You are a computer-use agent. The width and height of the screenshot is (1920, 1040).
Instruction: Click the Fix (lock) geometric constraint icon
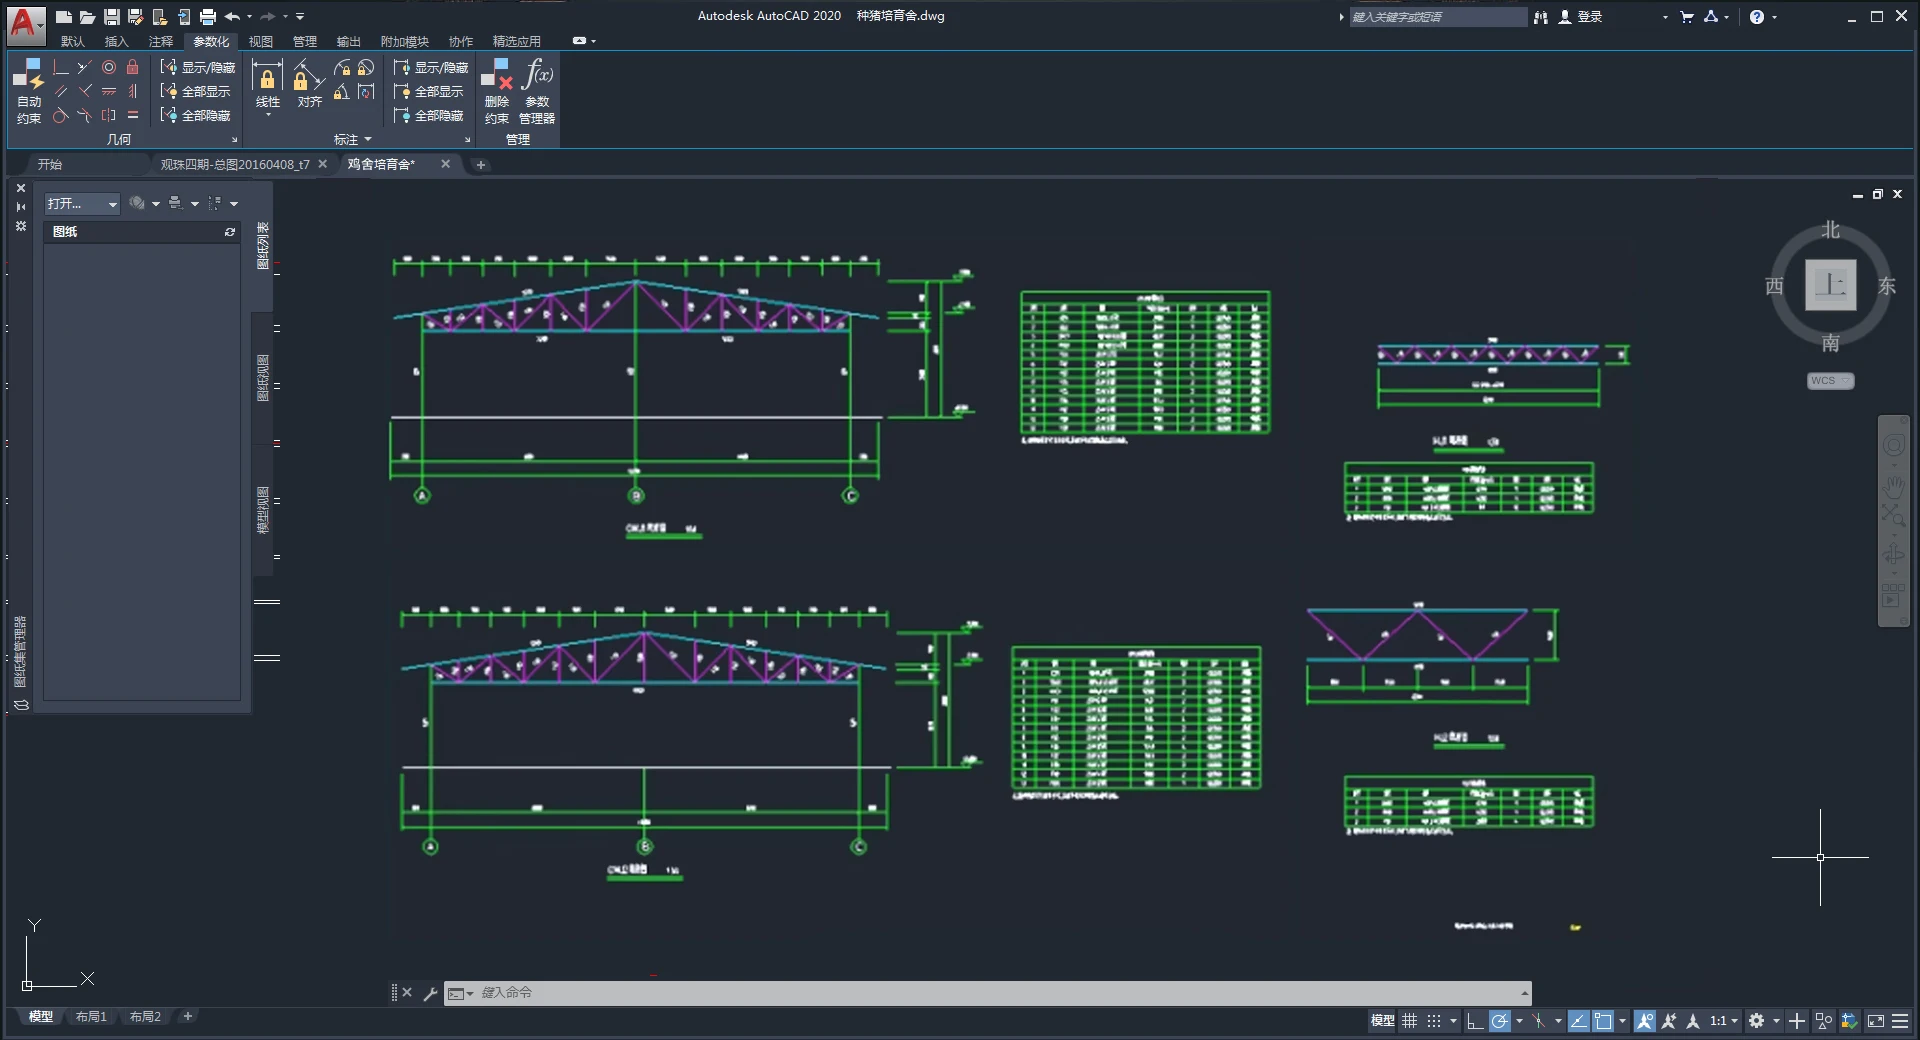point(132,67)
